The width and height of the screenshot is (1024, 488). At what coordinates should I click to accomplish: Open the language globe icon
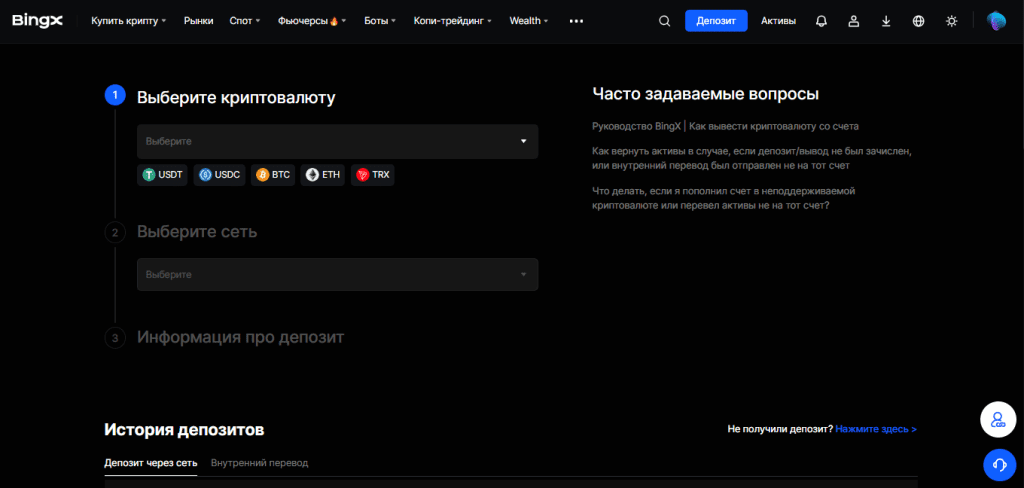click(918, 21)
